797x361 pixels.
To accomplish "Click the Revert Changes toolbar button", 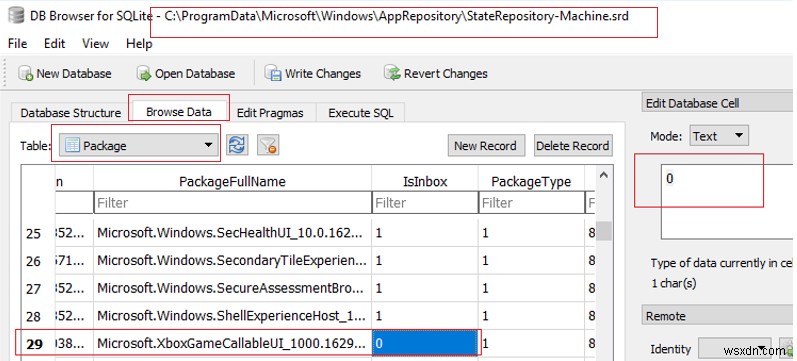I will point(436,74).
